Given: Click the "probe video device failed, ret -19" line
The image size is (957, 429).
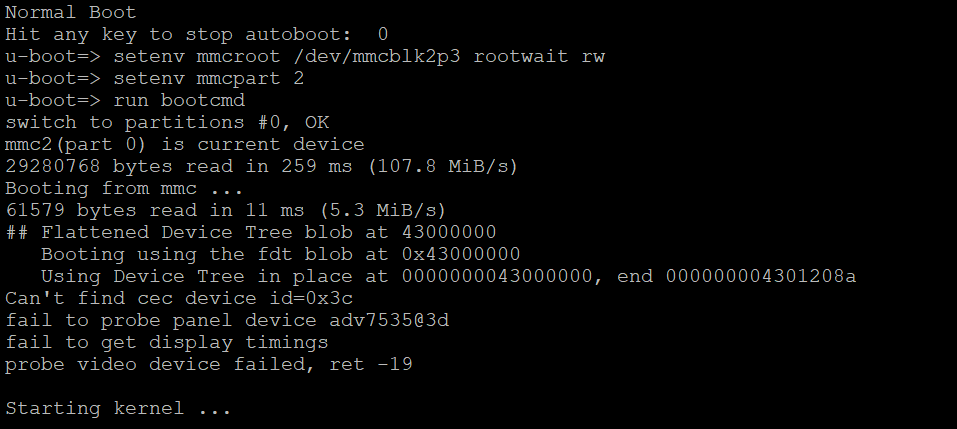Looking at the screenshot, I should click(208, 364).
